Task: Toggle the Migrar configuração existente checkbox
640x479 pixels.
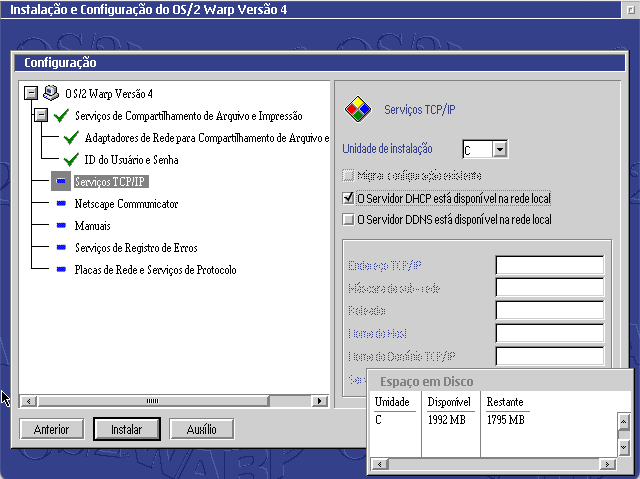Action: pyautogui.click(x=349, y=176)
